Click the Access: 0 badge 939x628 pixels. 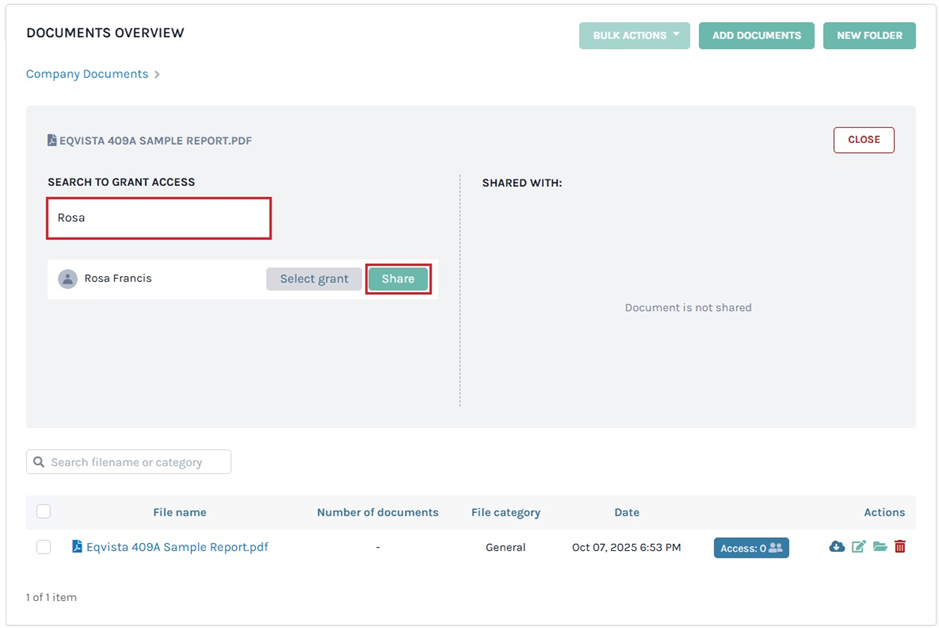pos(751,548)
